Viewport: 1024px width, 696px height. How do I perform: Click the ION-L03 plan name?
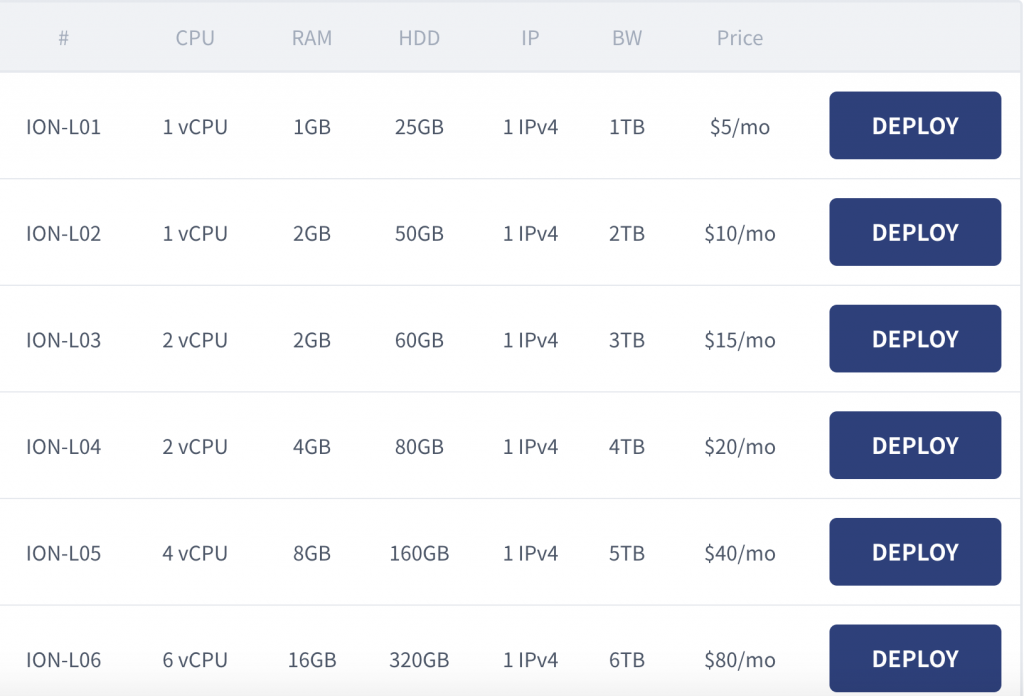coord(64,340)
